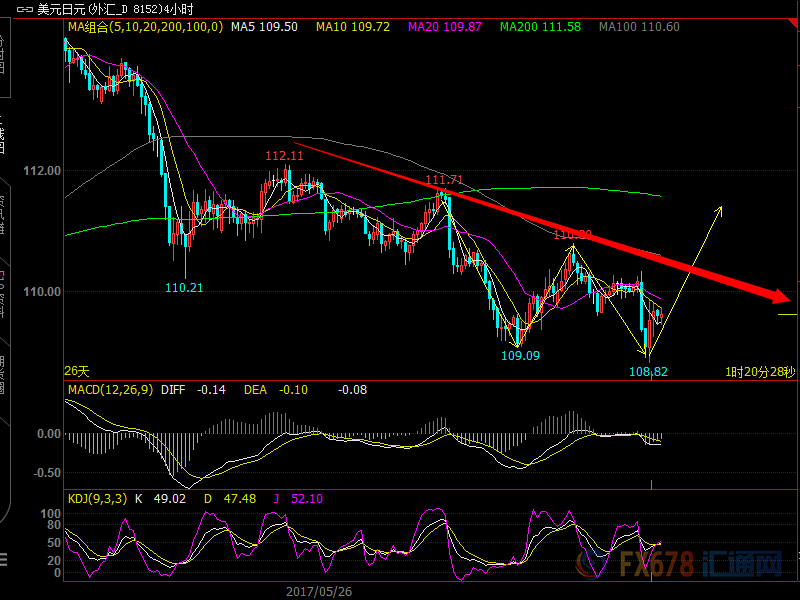Click the 112.11 high price label
This screenshot has width=800, height=600.
284,156
